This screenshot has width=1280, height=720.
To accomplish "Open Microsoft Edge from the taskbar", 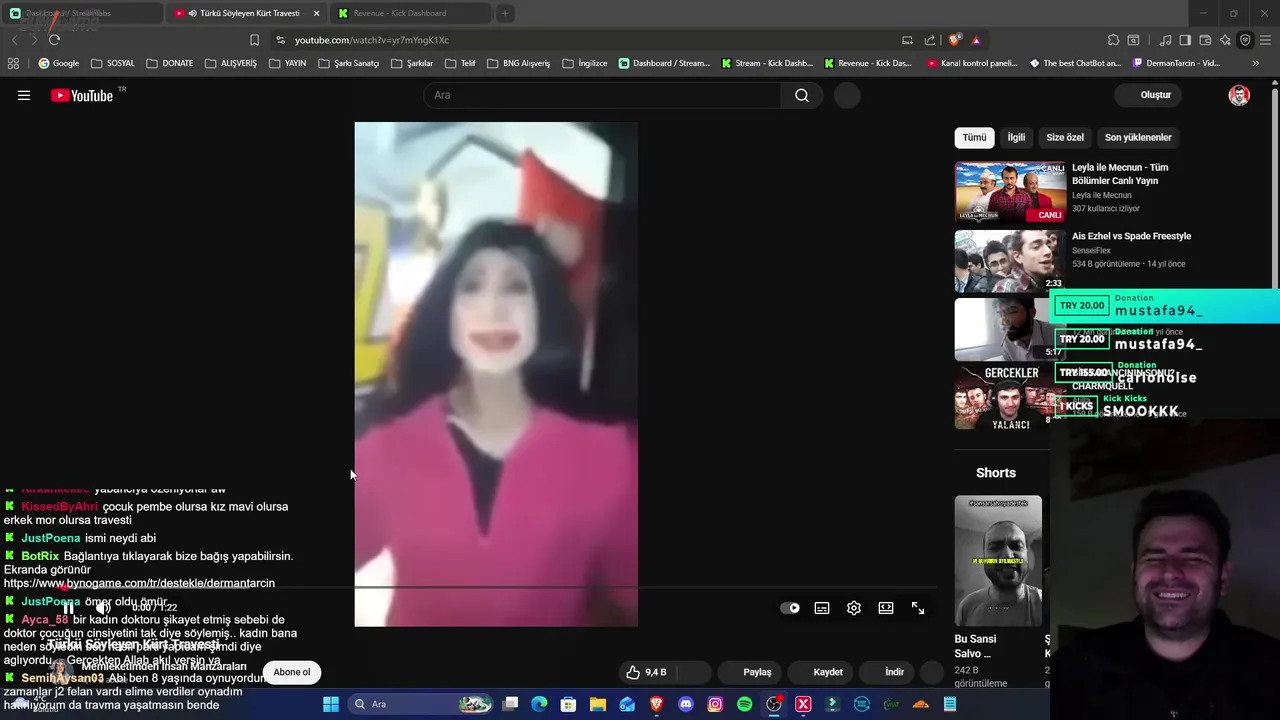I will click(539, 704).
